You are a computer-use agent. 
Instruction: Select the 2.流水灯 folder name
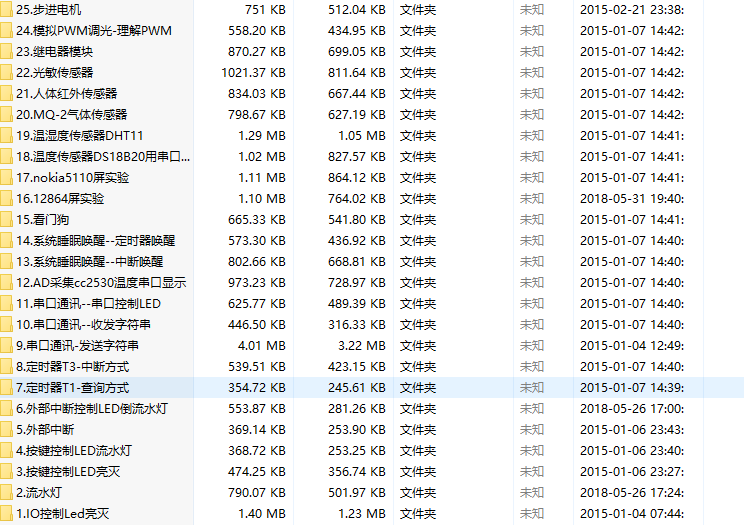[x=39, y=492]
